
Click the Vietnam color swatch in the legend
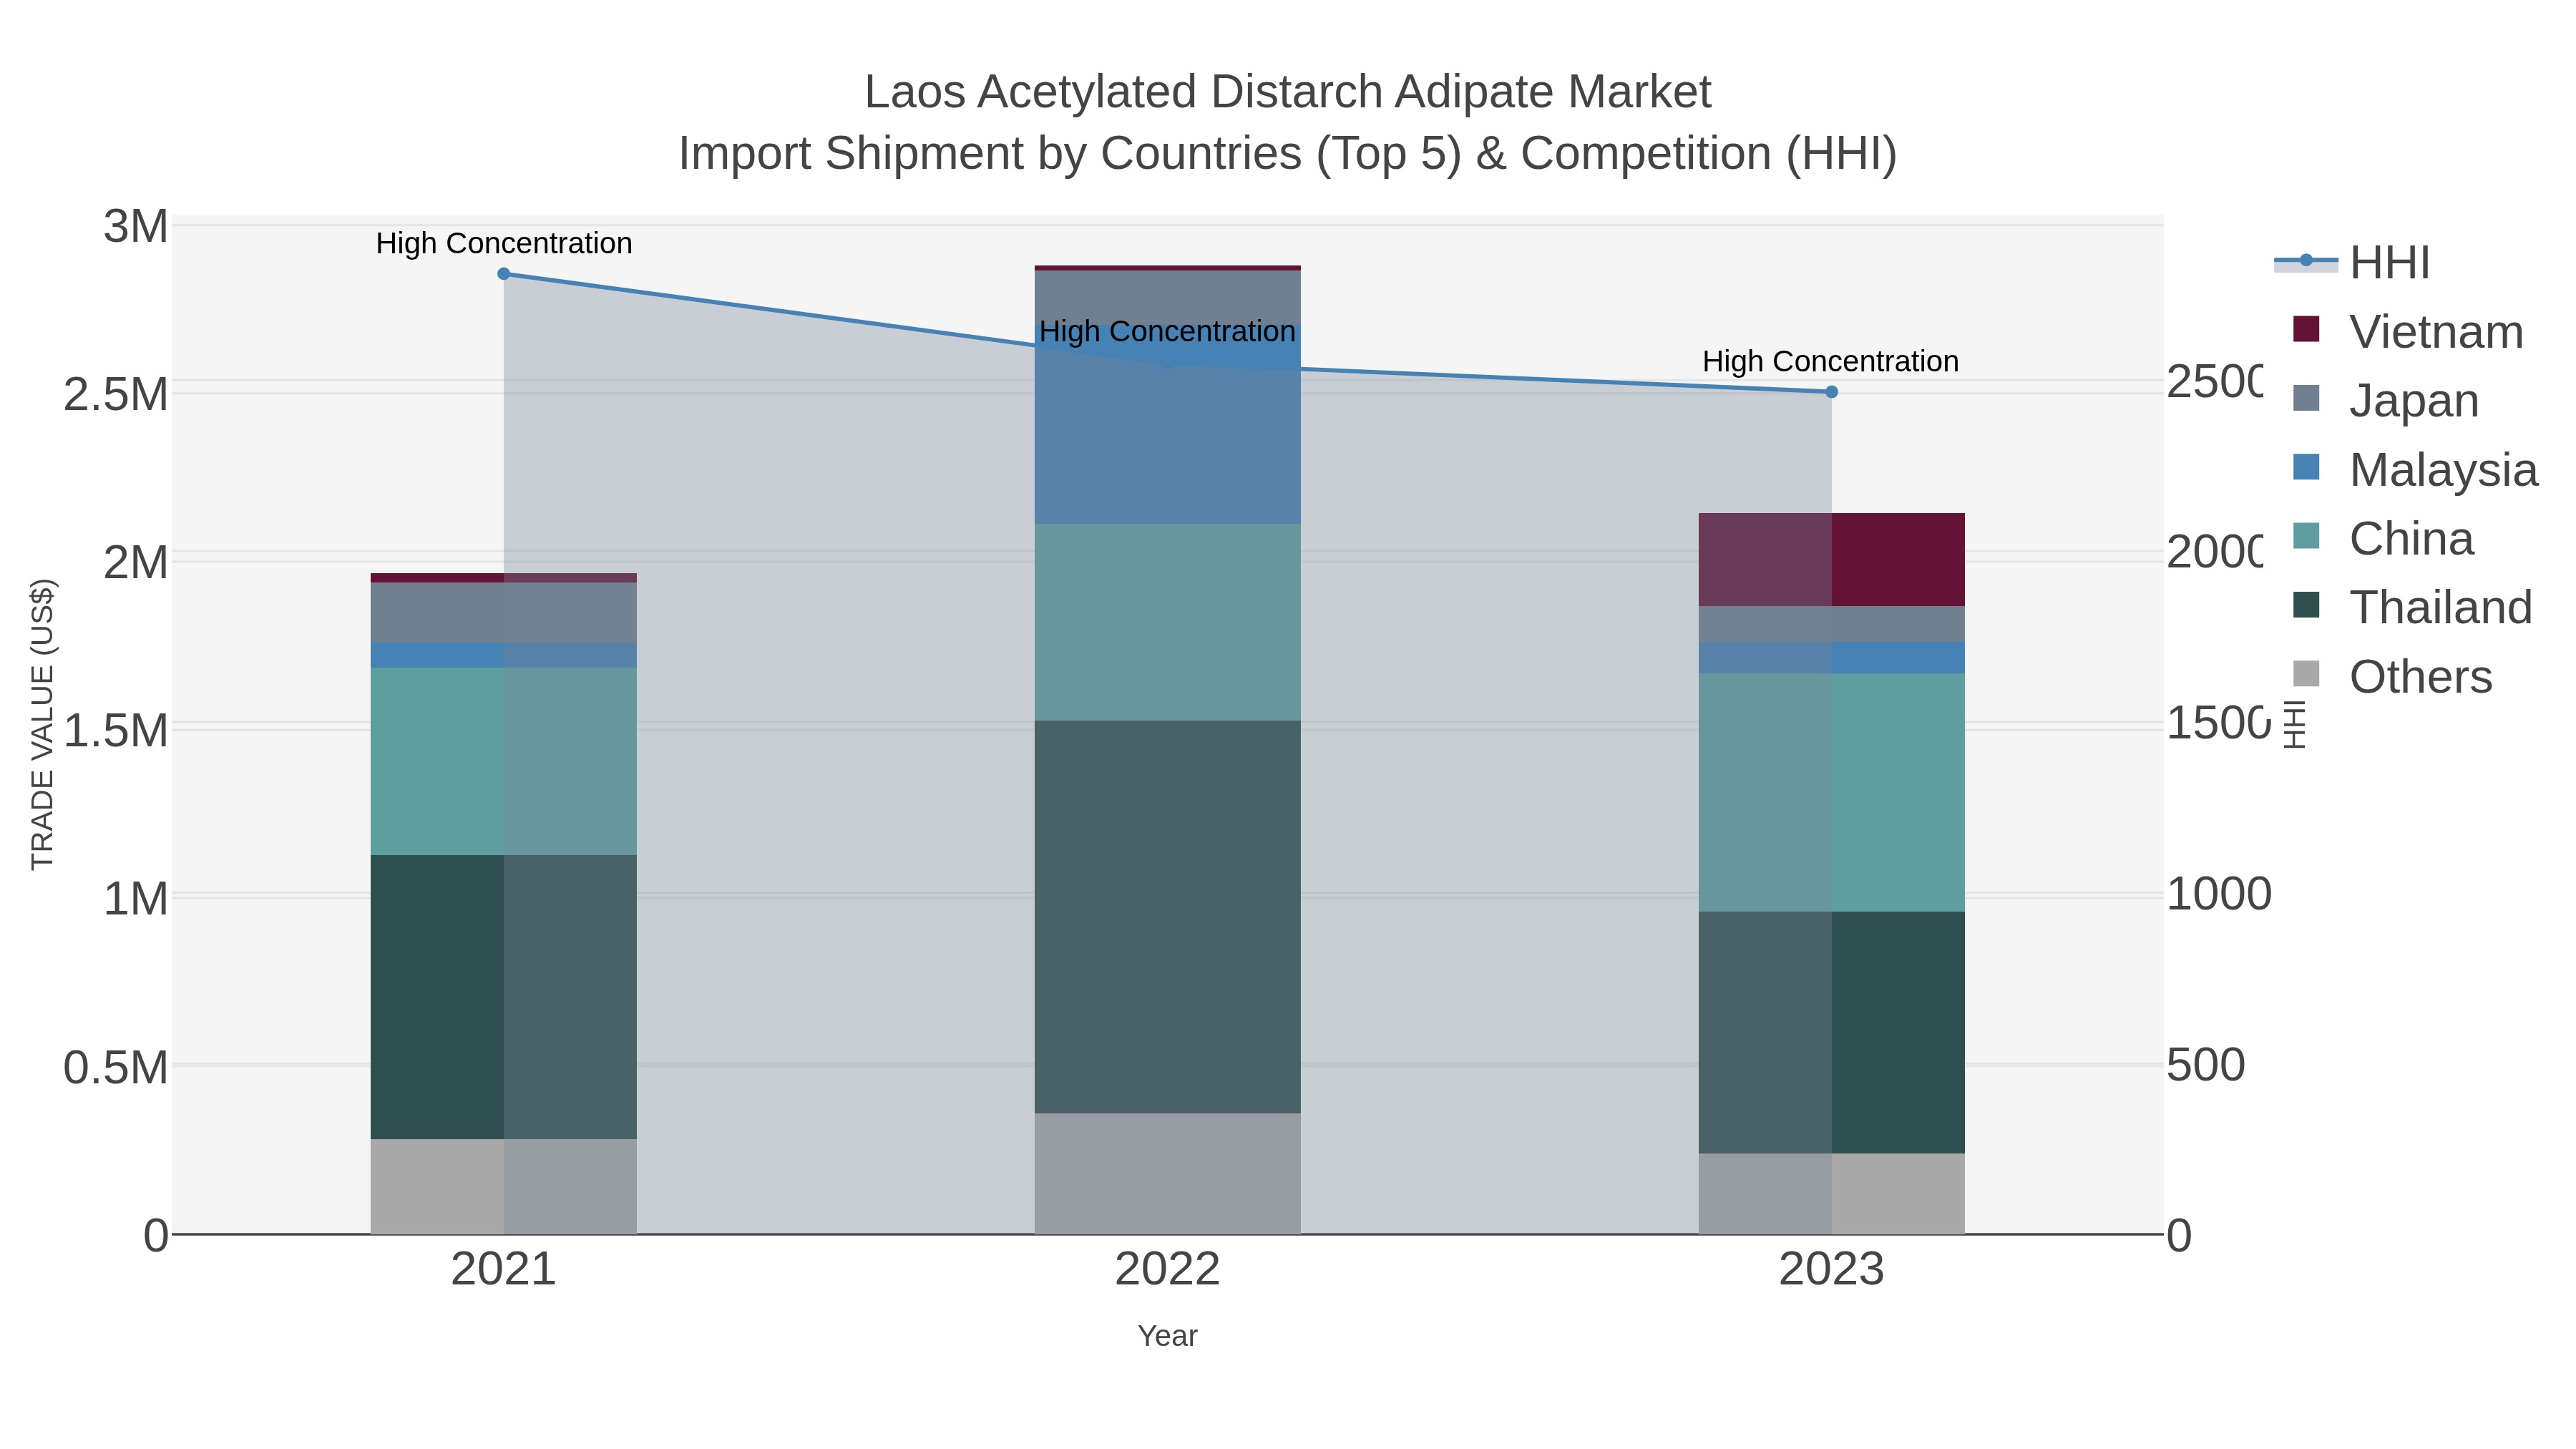coord(2306,329)
